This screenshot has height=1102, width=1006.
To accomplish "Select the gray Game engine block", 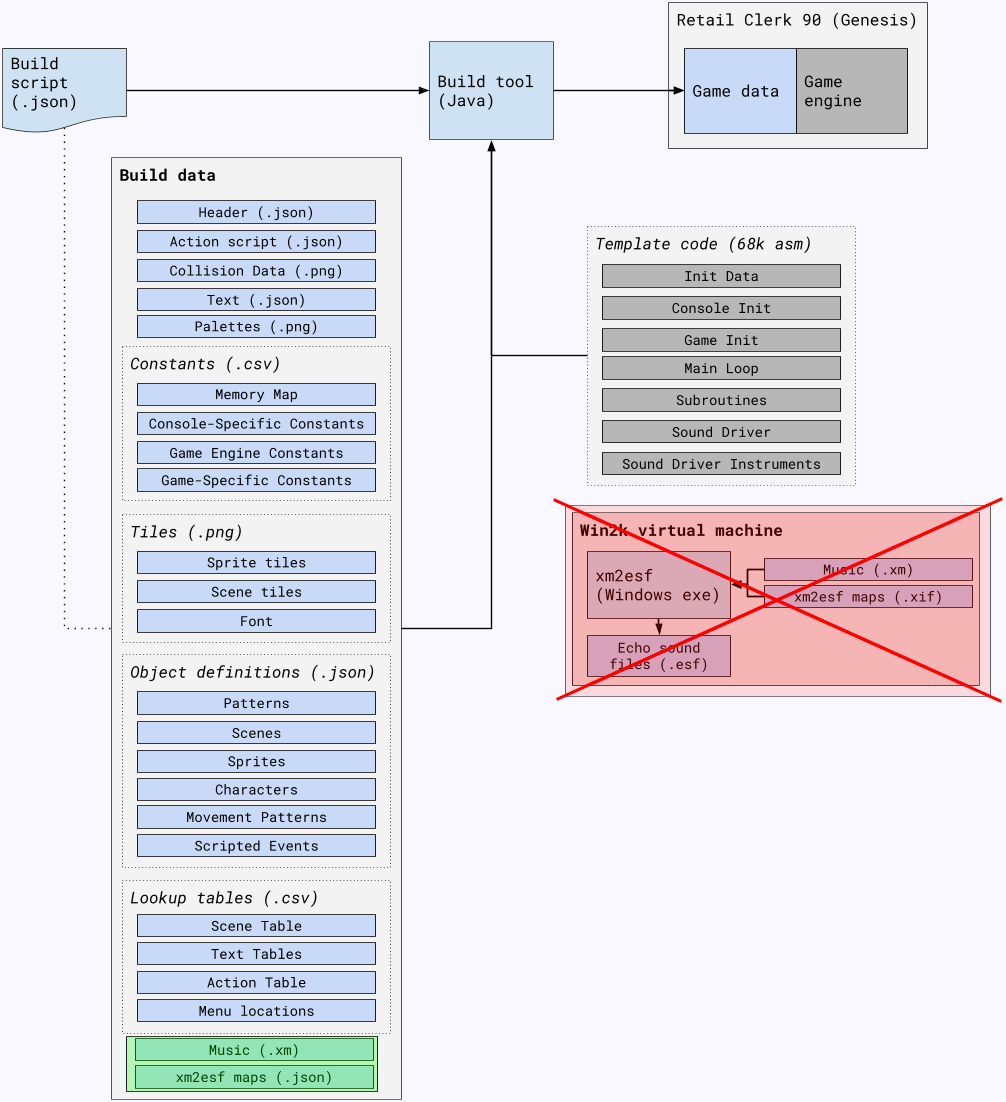I will point(851,91).
